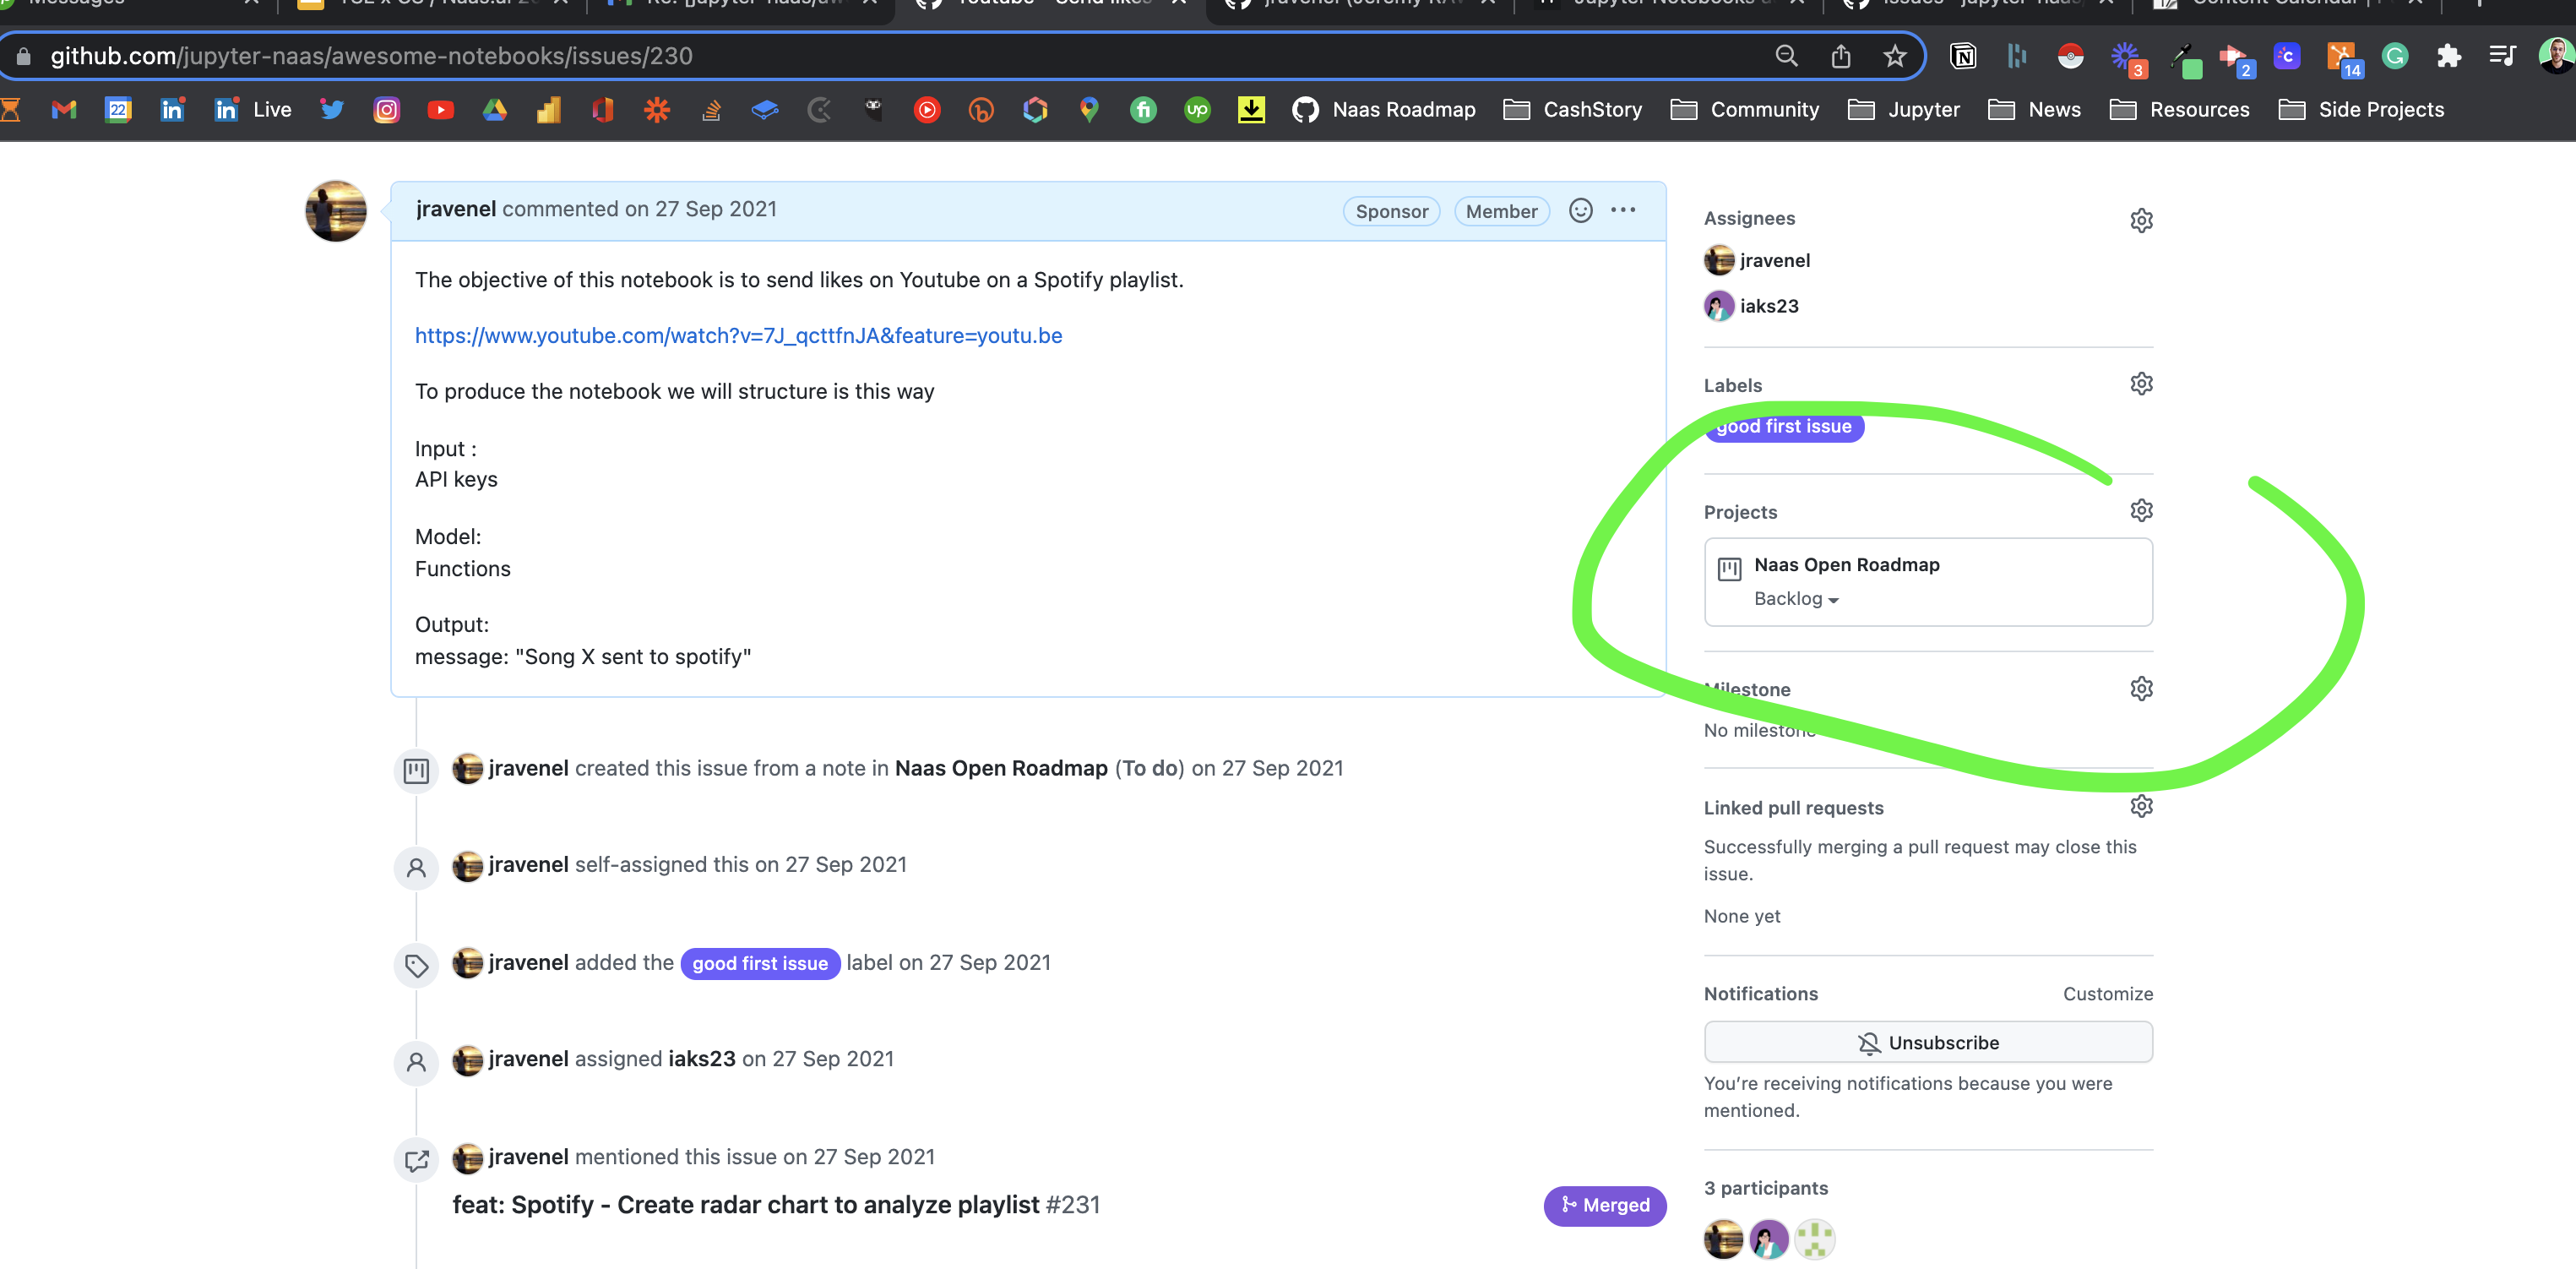Open the YouTube watch link in the comment
This screenshot has width=2576, height=1269.
click(738, 336)
